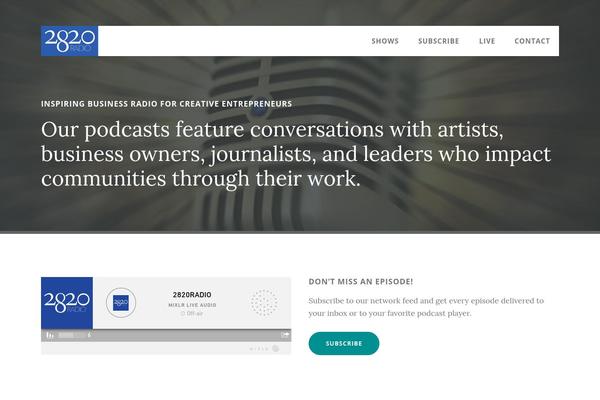Click the 'Off-air' status text
600x400 pixels.
pos(192,313)
